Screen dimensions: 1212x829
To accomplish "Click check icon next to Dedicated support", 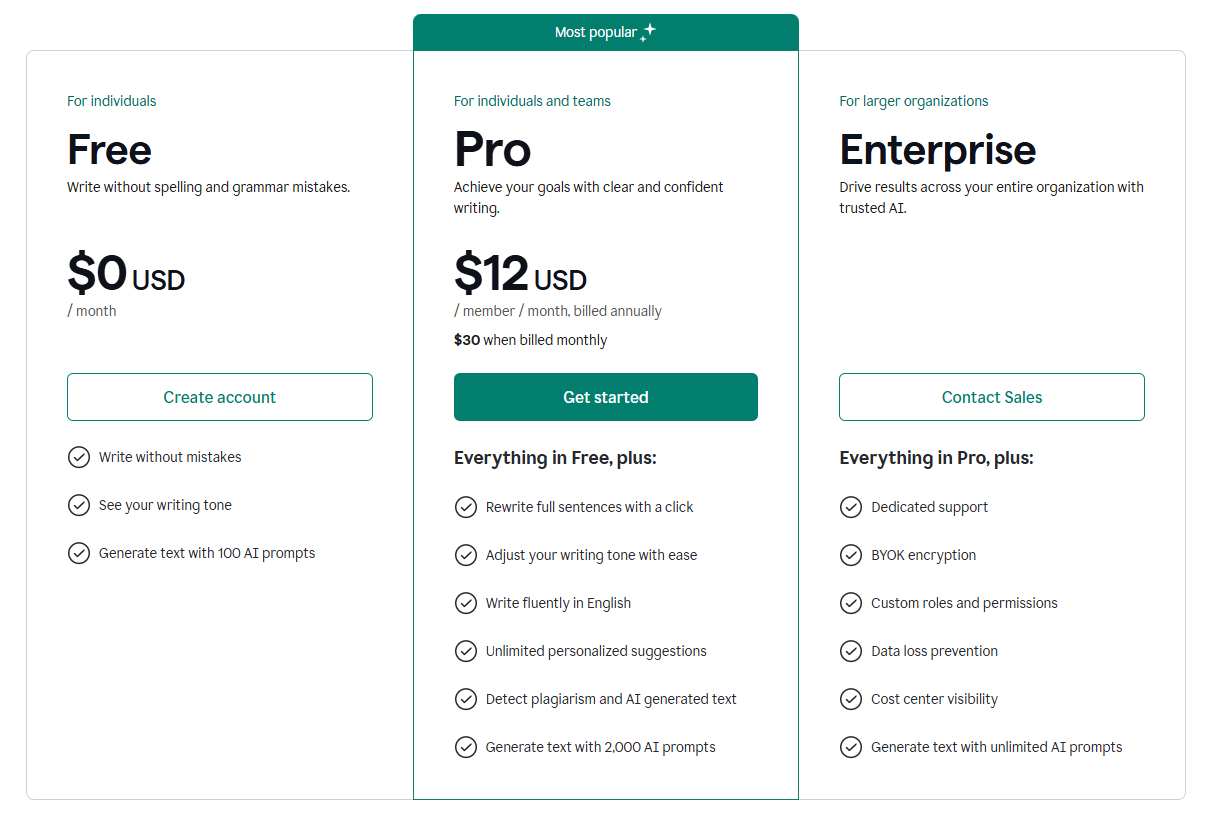I will 851,507.
